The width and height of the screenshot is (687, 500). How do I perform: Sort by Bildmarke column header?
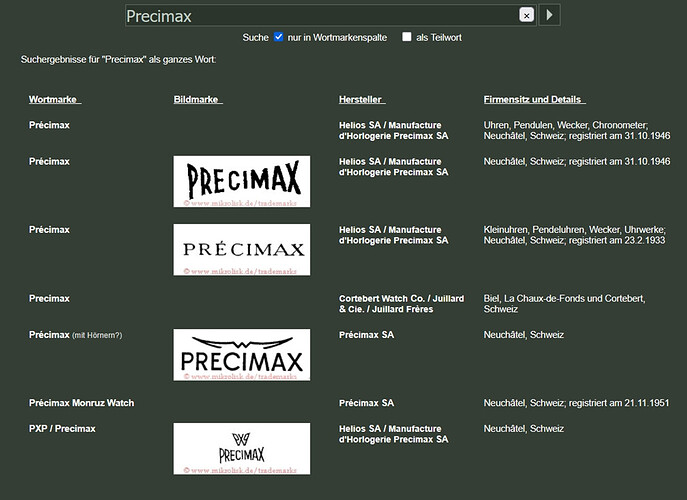pos(198,99)
